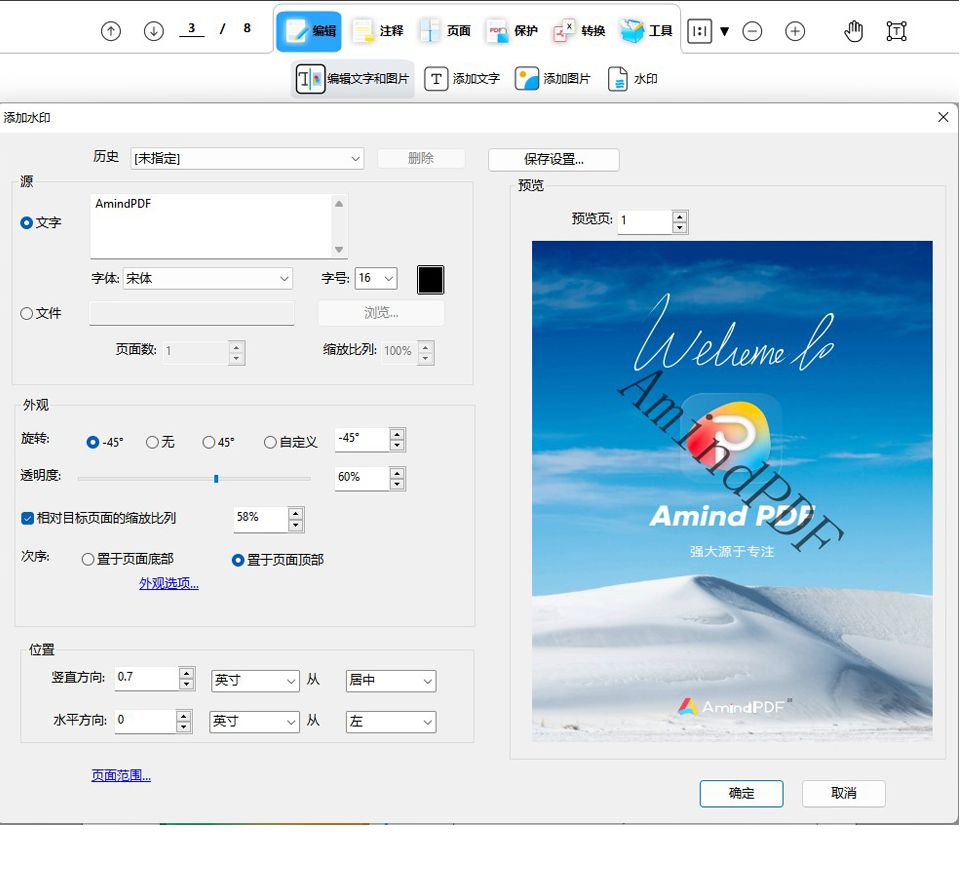This screenshot has width=960, height=880.
Task: Click 水印 watermark tool
Action: coord(633,79)
